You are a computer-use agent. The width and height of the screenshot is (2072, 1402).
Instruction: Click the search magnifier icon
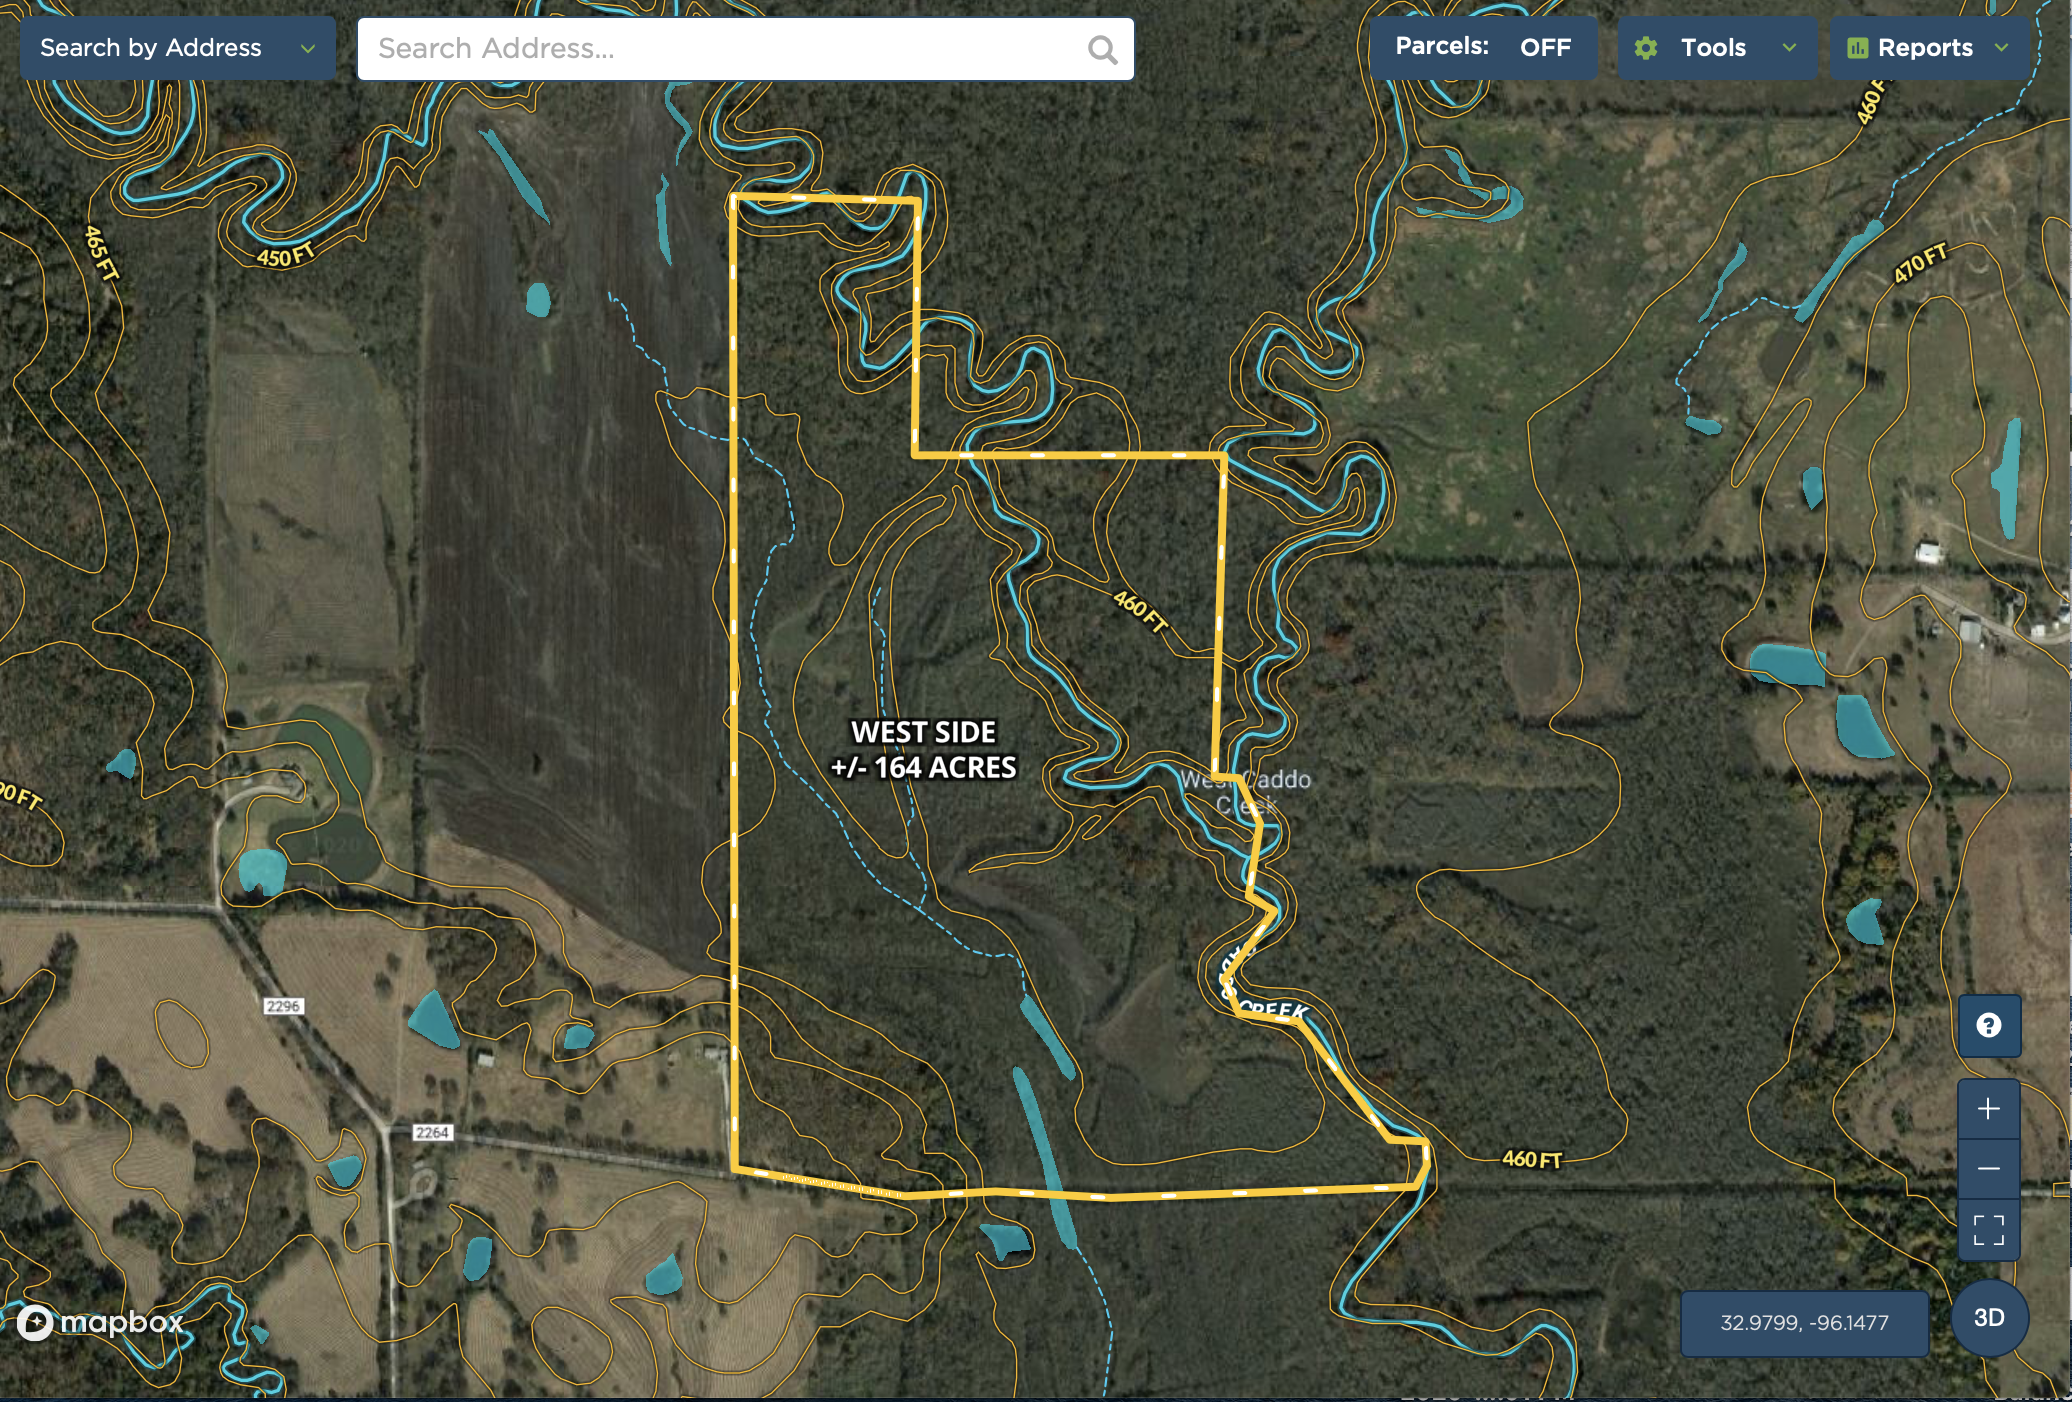click(1102, 49)
